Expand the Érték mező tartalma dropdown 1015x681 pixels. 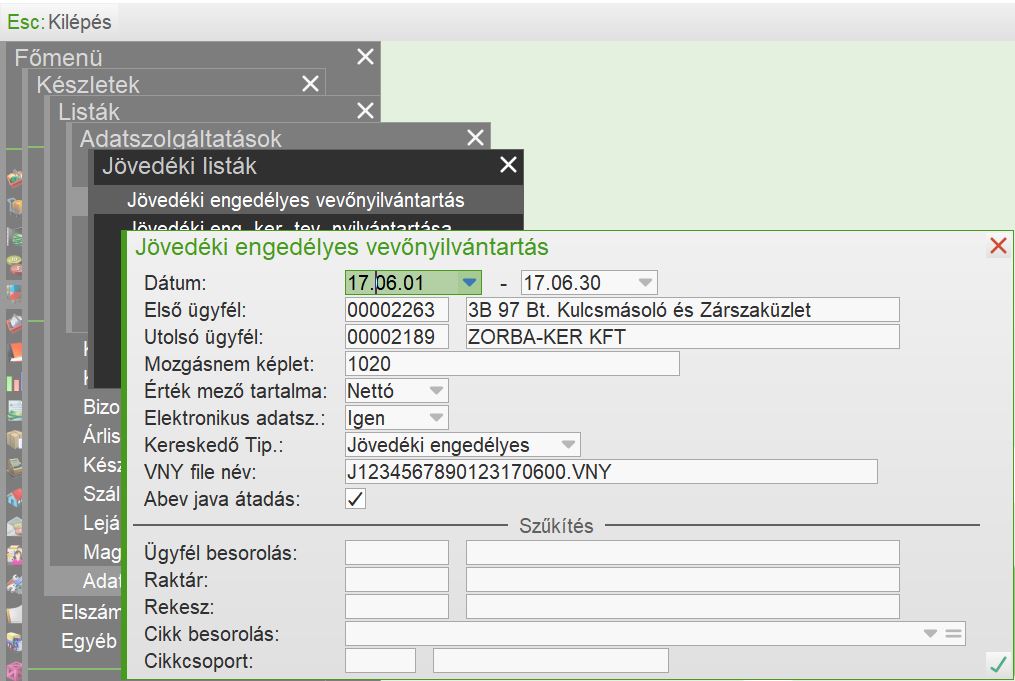point(436,391)
